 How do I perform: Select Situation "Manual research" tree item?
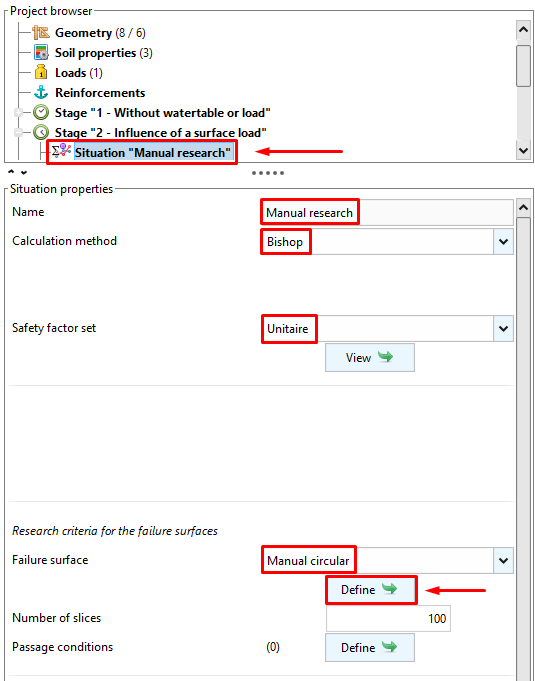(152, 152)
